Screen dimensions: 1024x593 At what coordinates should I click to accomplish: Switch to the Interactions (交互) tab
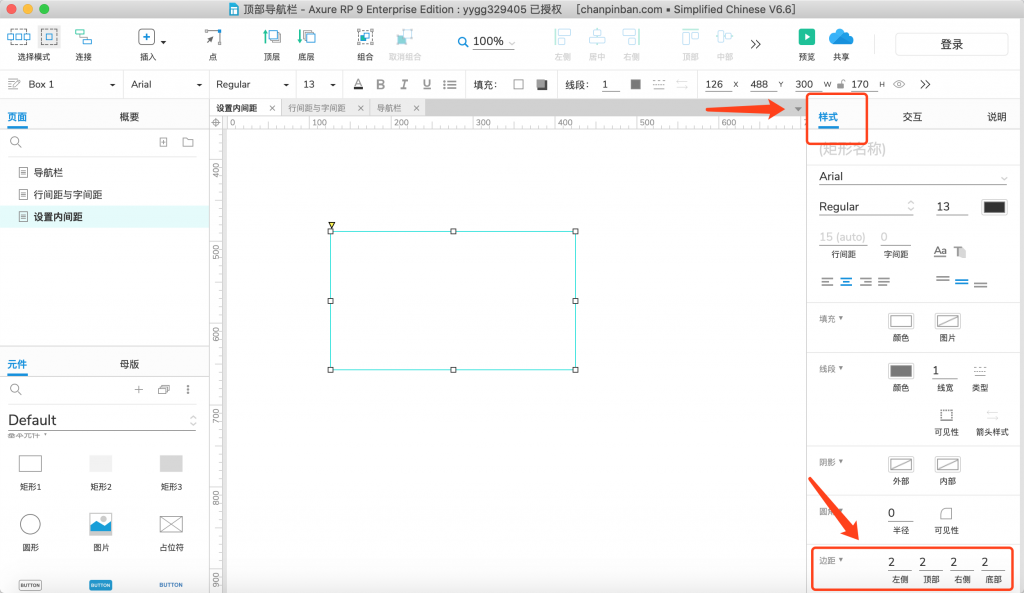point(912,117)
